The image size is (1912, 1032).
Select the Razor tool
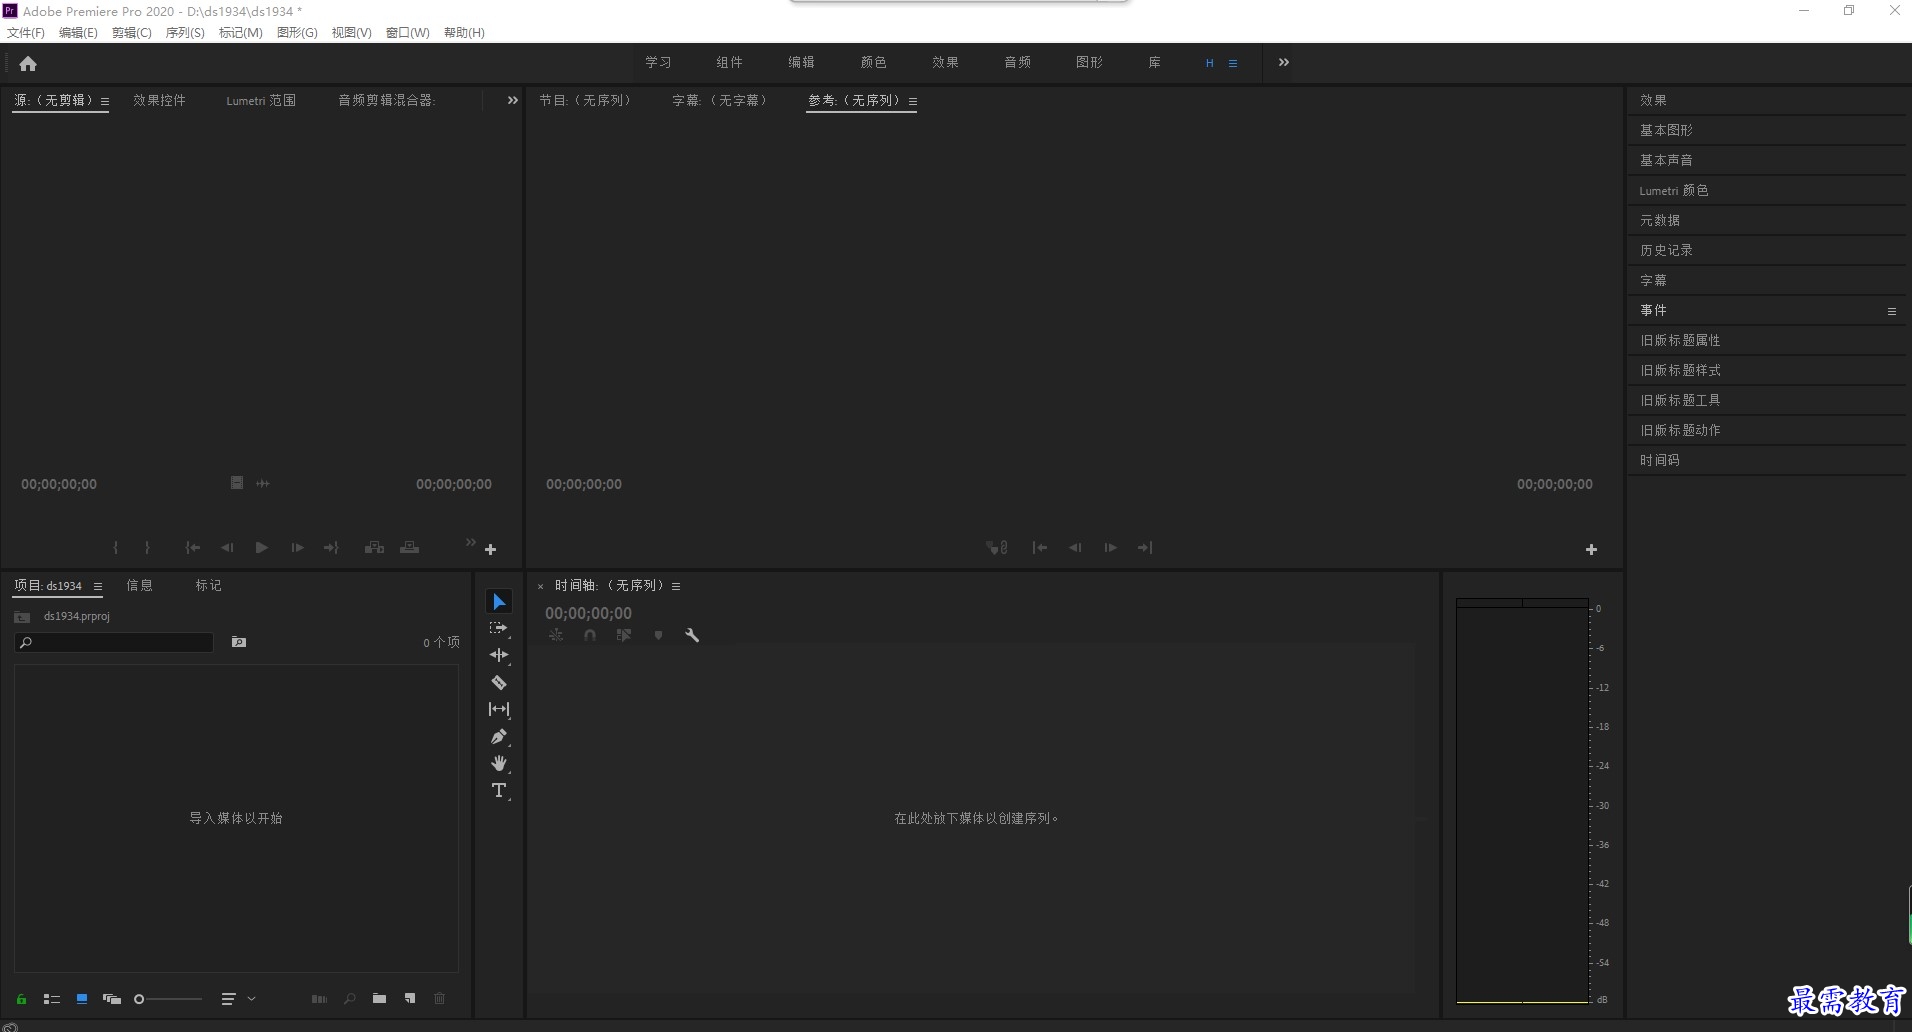tap(499, 682)
